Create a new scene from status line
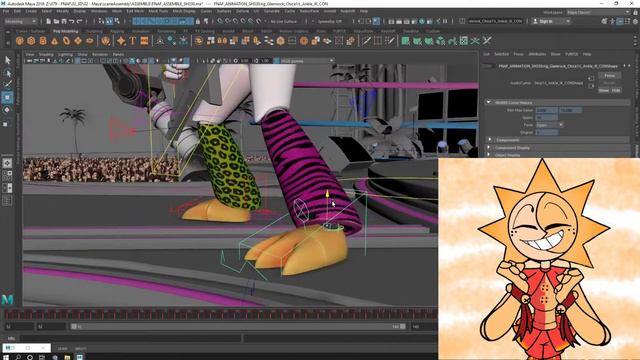Image resolution: width=640 pixels, height=360 pixels. pyautogui.click(x=49, y=21)
